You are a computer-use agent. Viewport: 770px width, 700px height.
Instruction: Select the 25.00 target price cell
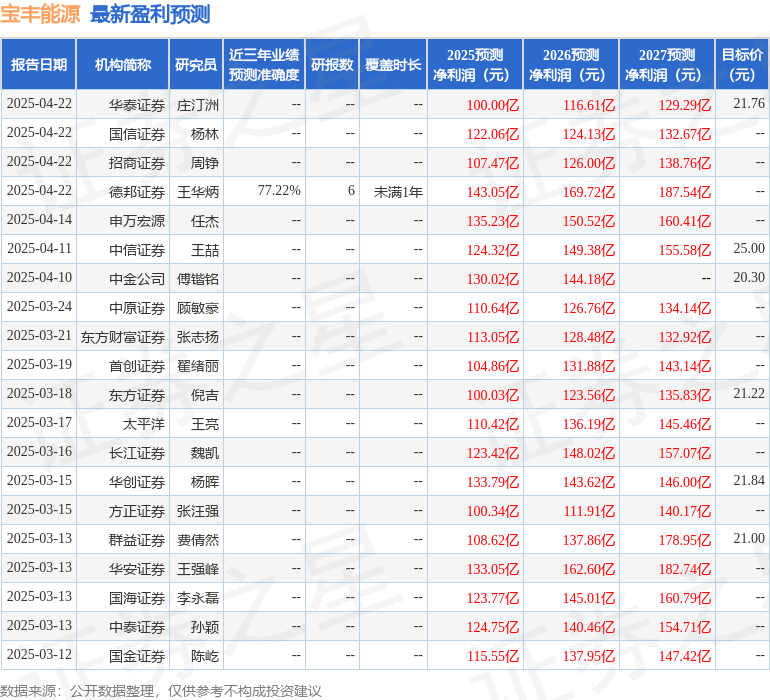748,248
